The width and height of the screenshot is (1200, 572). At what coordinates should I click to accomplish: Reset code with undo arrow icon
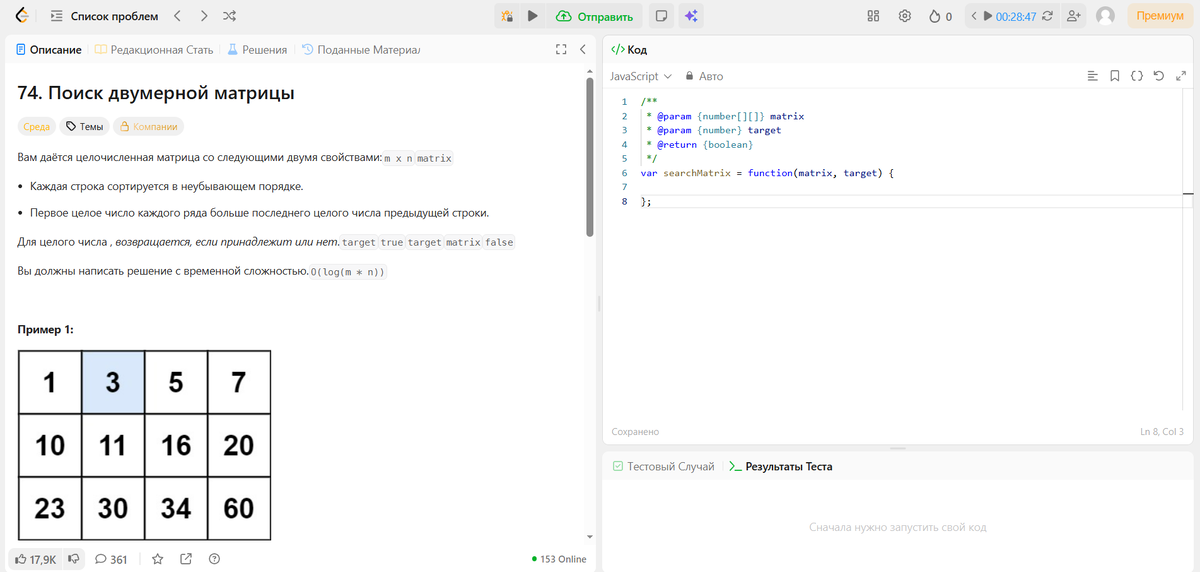pyautogui.click(x=1158, y=76)
